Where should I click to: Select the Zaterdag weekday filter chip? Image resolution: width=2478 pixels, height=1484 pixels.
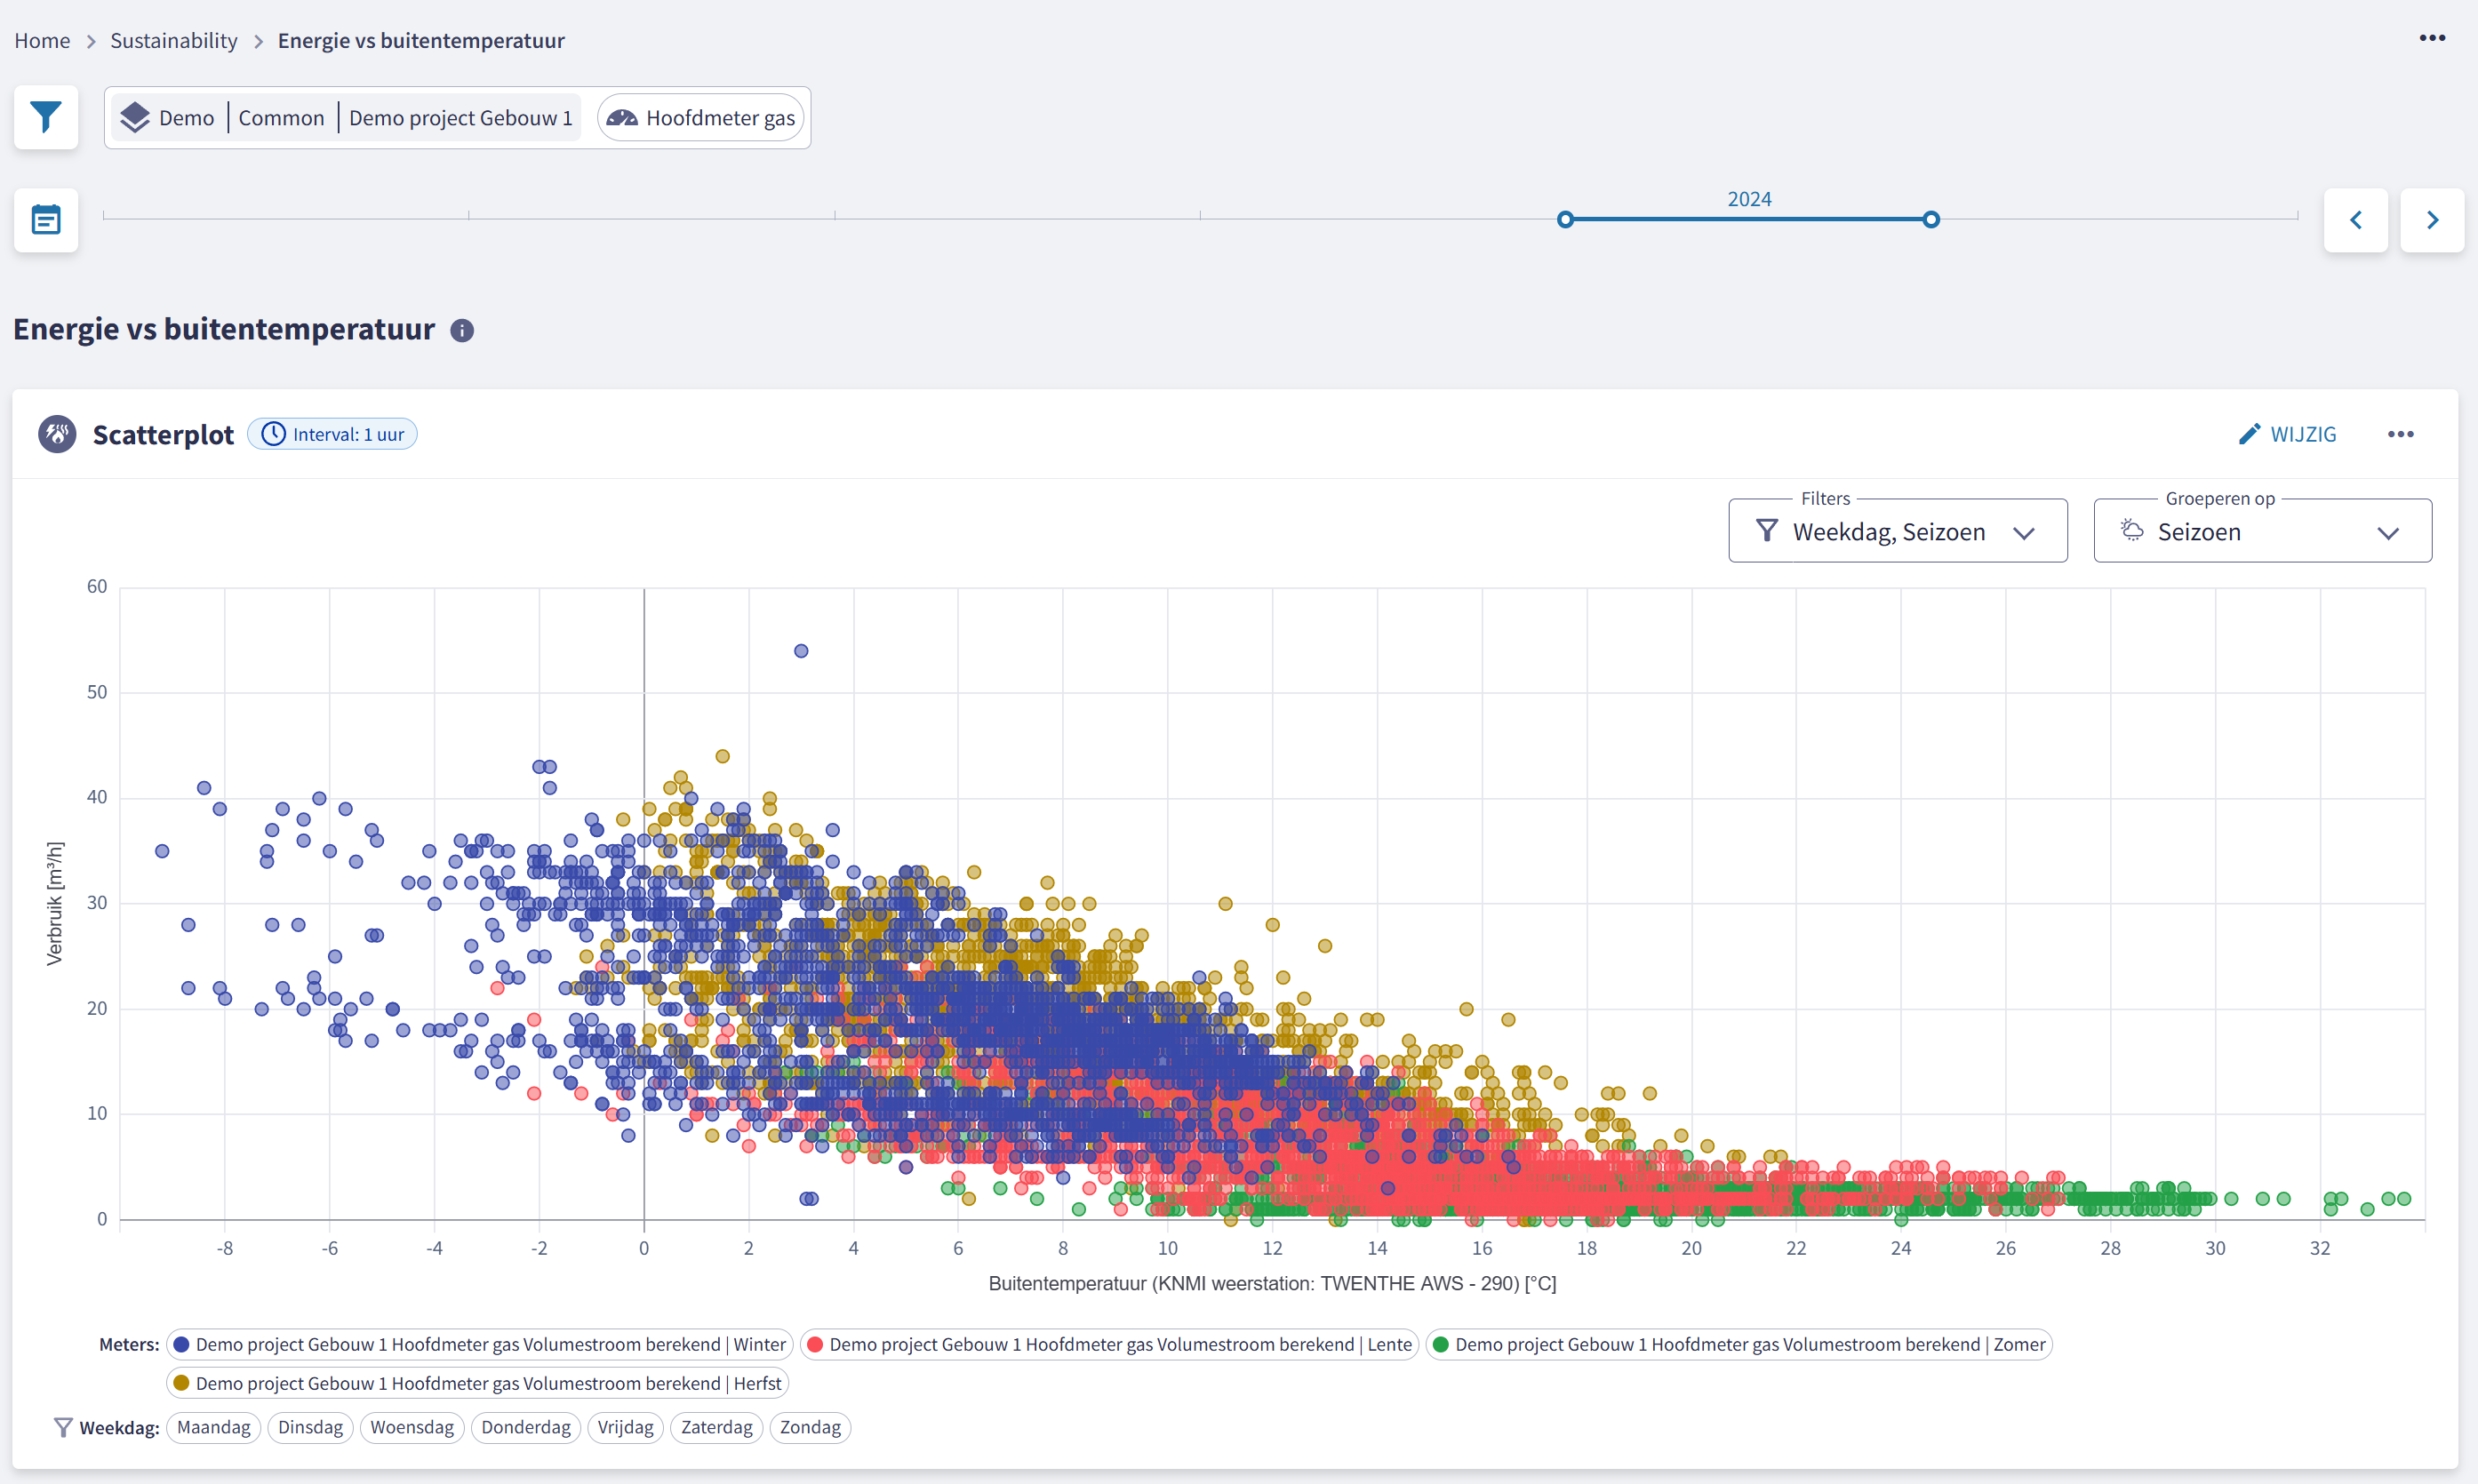716,1427
